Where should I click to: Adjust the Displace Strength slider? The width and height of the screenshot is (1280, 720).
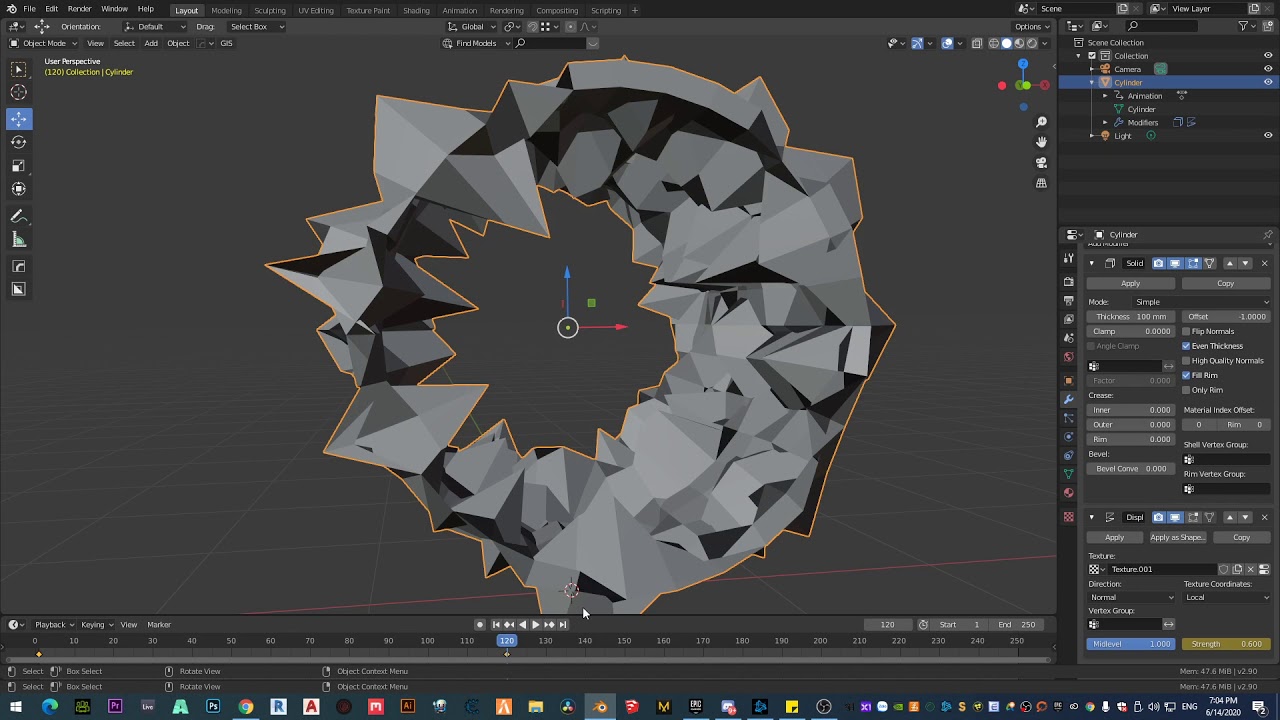click(1226, 644)
